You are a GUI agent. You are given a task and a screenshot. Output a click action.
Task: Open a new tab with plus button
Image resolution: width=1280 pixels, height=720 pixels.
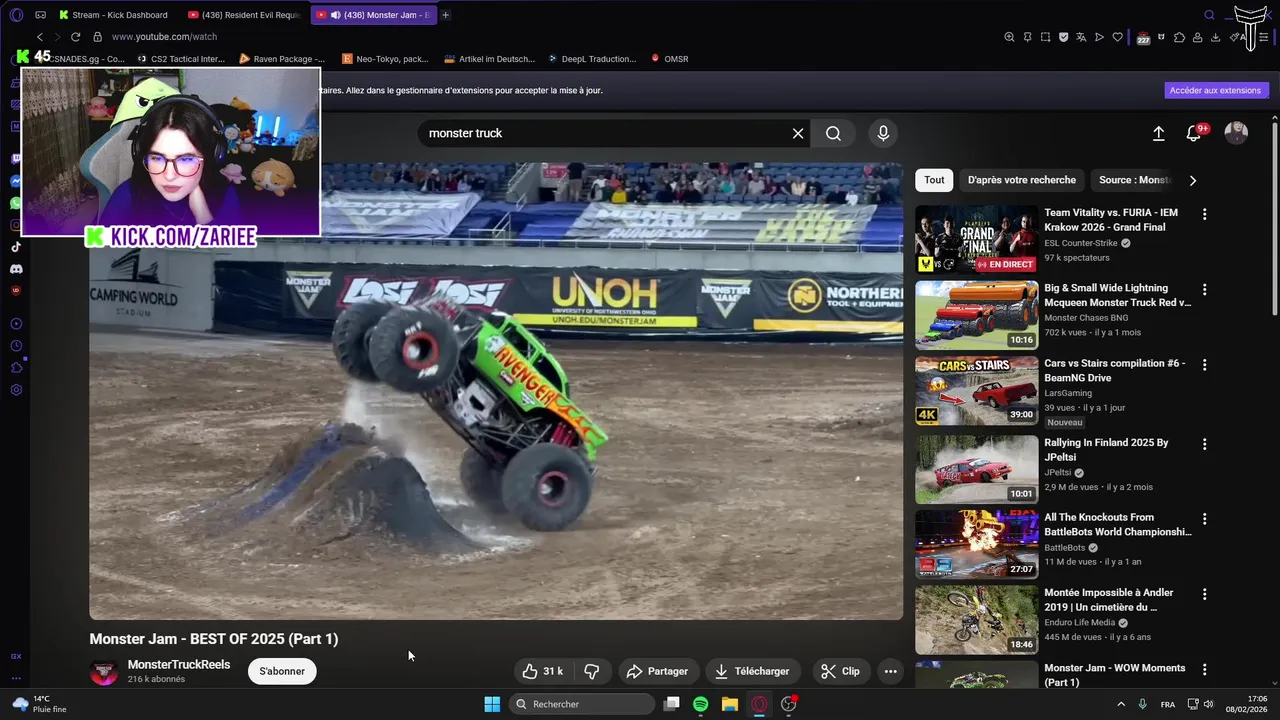(445, 15)
